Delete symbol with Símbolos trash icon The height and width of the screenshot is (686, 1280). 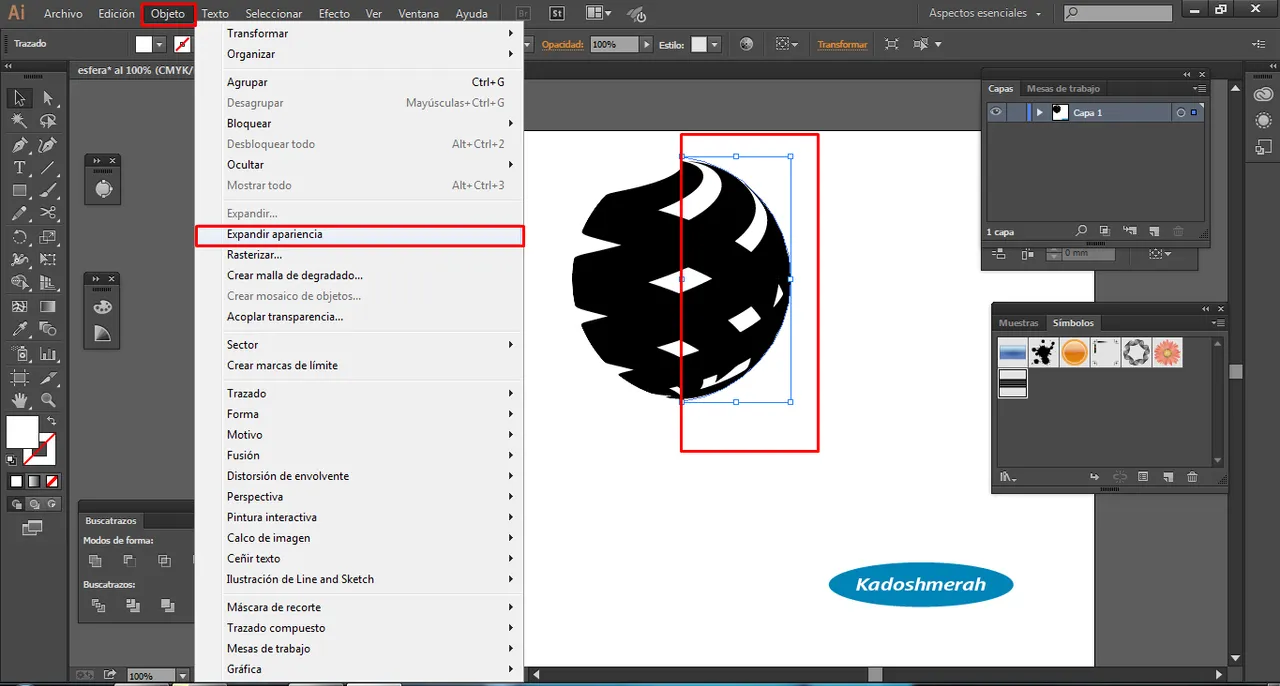point(1192,477)
